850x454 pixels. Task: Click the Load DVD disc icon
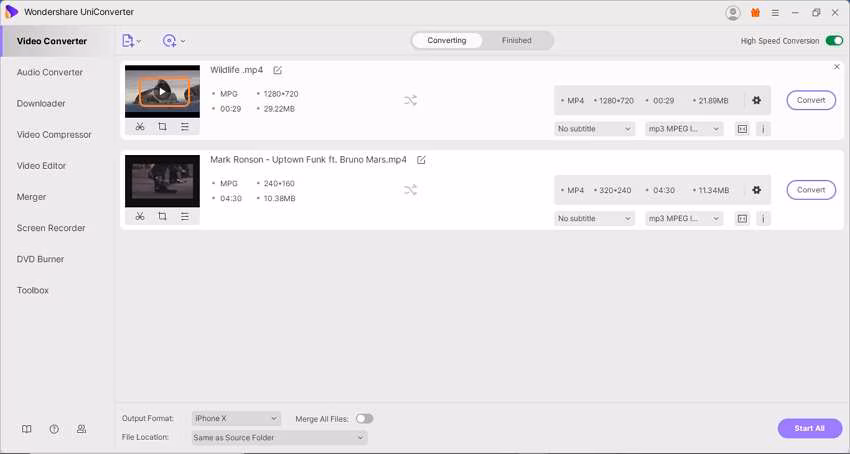pos(170,41)
